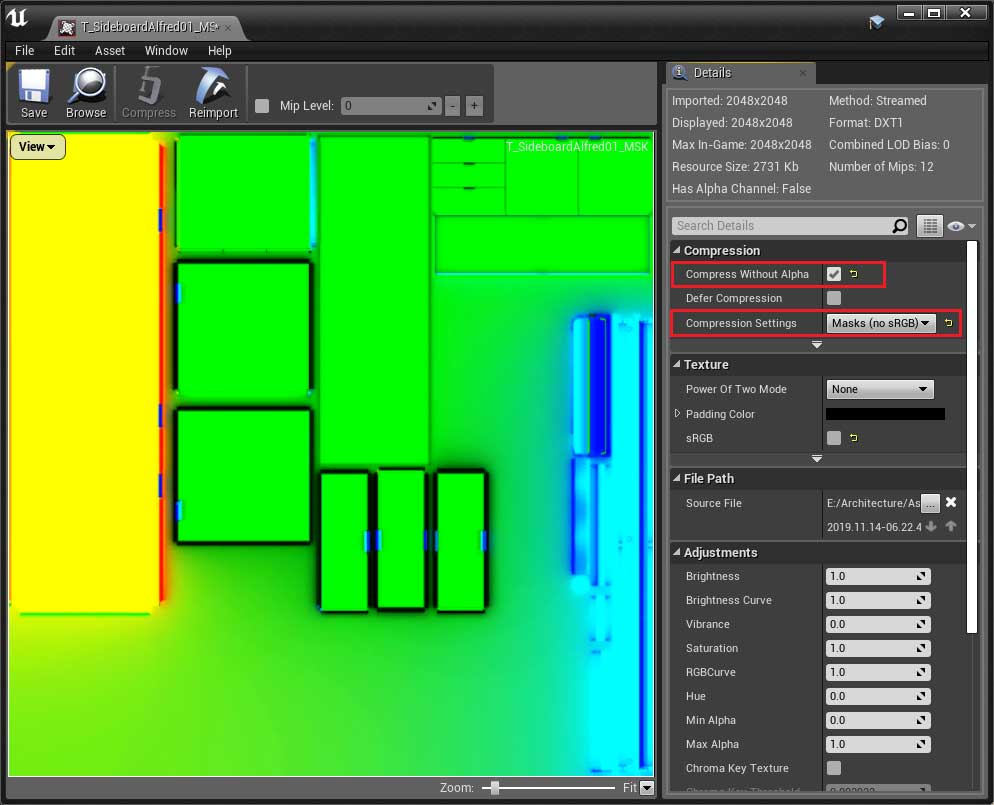This screenshot has width=994, height=805.
Task: Click the Padding Color black swatch
Action: [885, 414]
